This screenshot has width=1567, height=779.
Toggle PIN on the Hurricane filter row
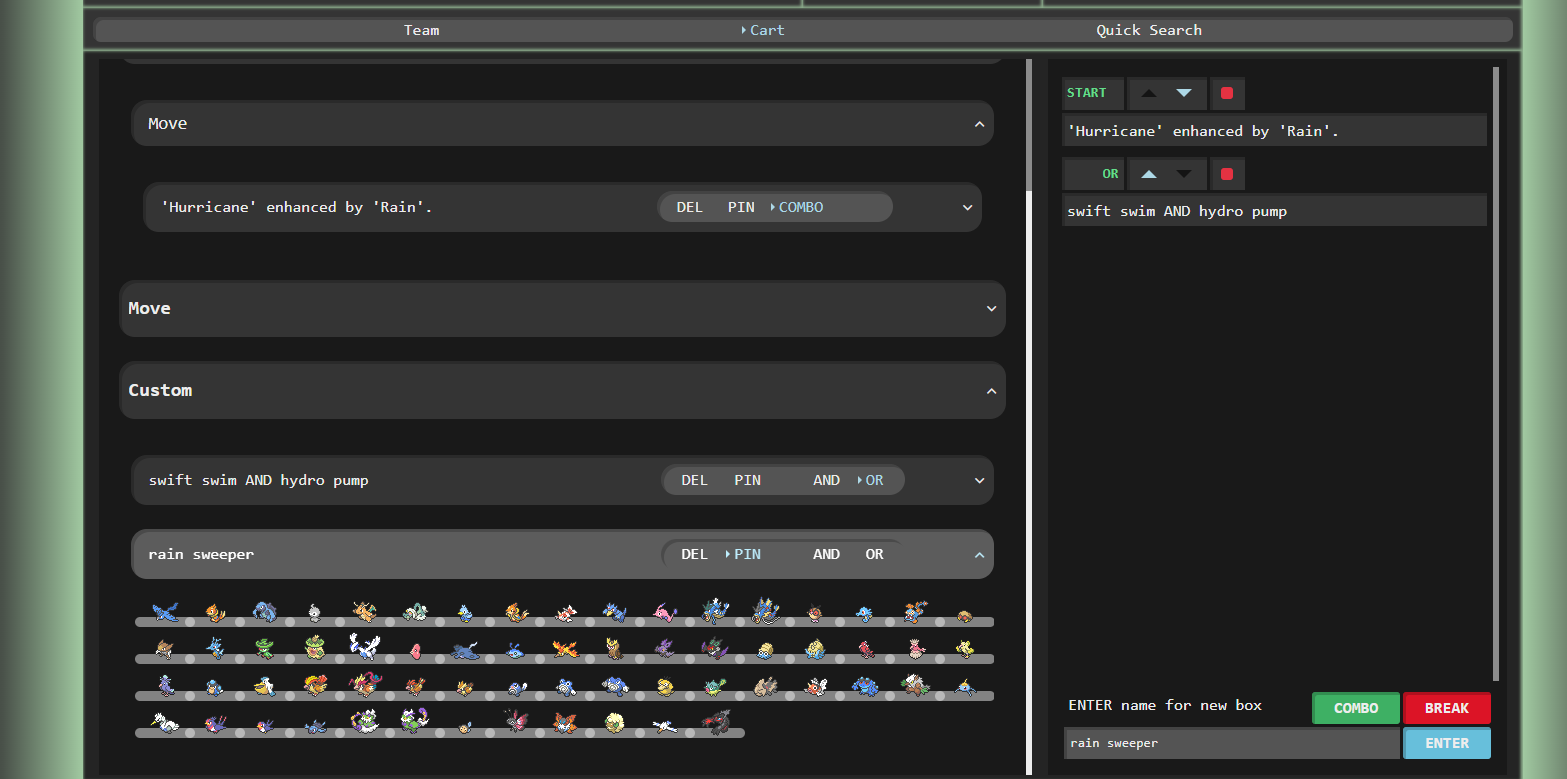point(741,207)
